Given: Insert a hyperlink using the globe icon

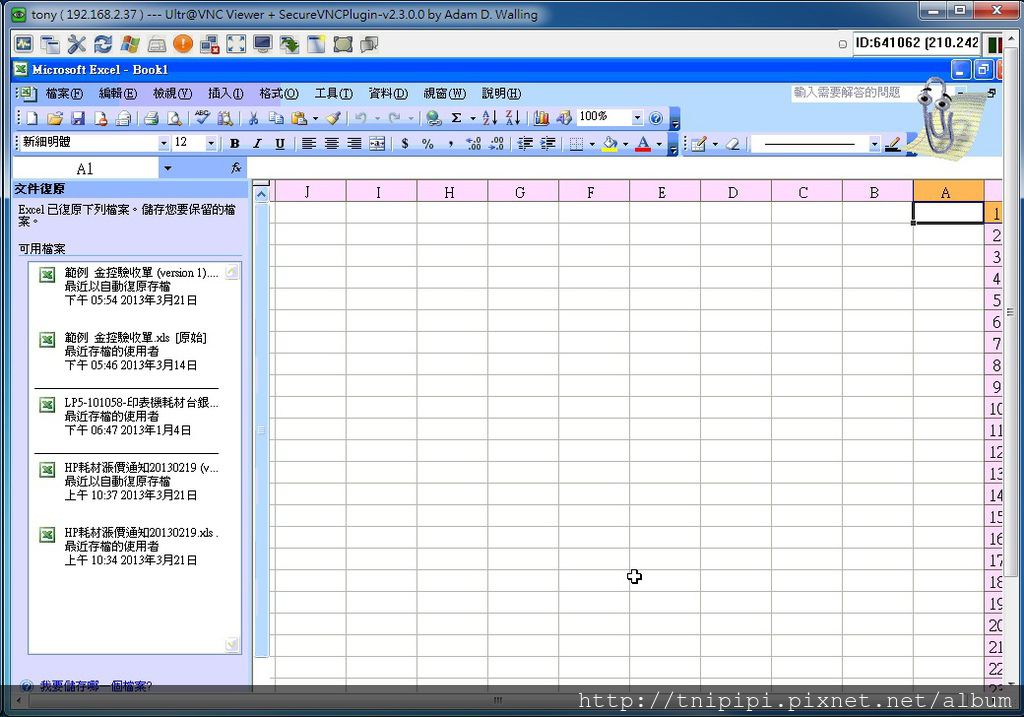Looking at the screenshot, I should point(433,118).
